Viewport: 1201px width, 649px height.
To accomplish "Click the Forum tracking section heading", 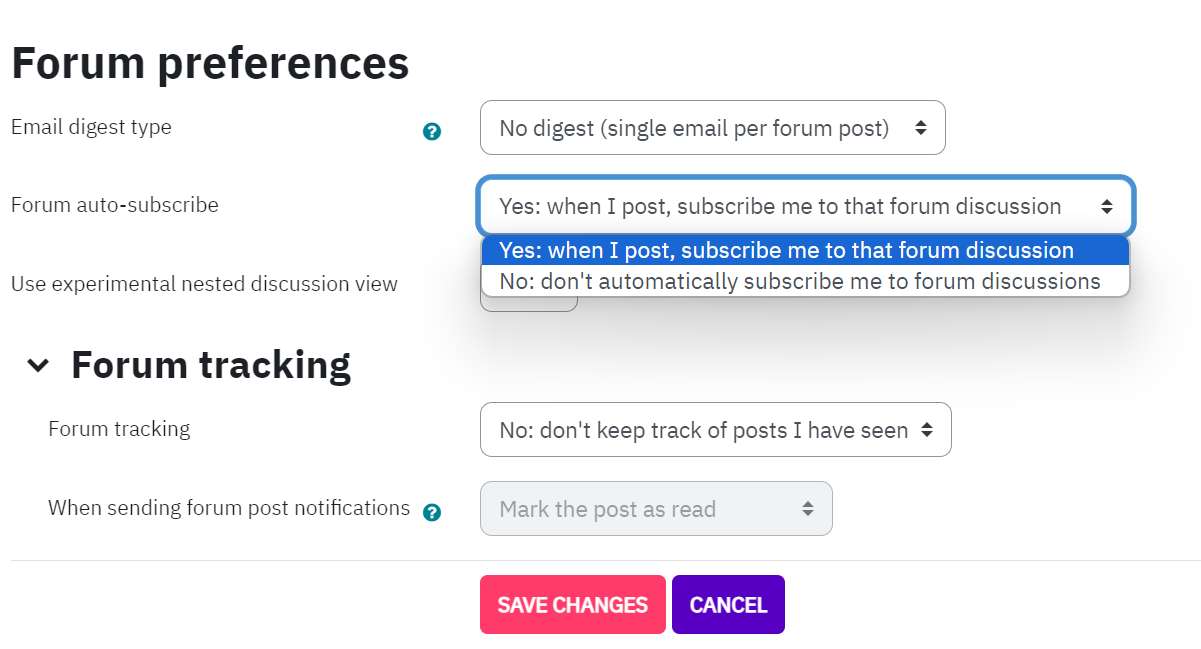I will tap(211, 365).
